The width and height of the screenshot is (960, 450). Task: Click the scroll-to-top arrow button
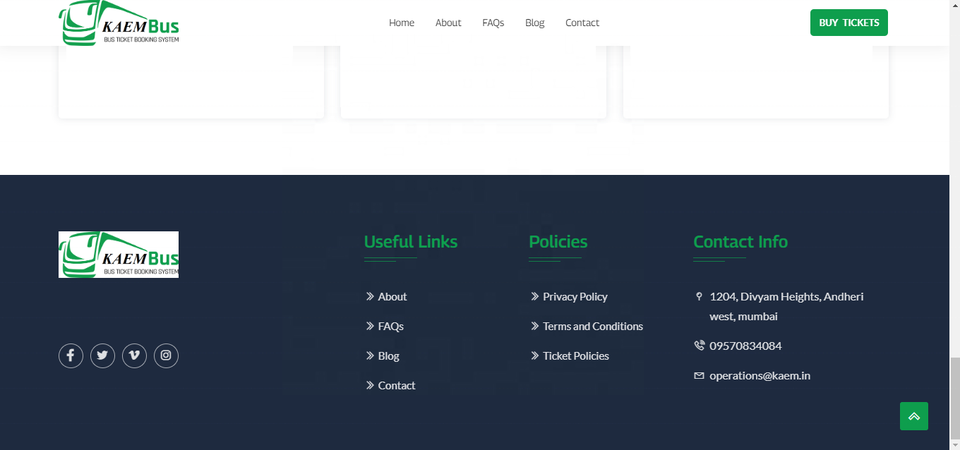(914, 416)
